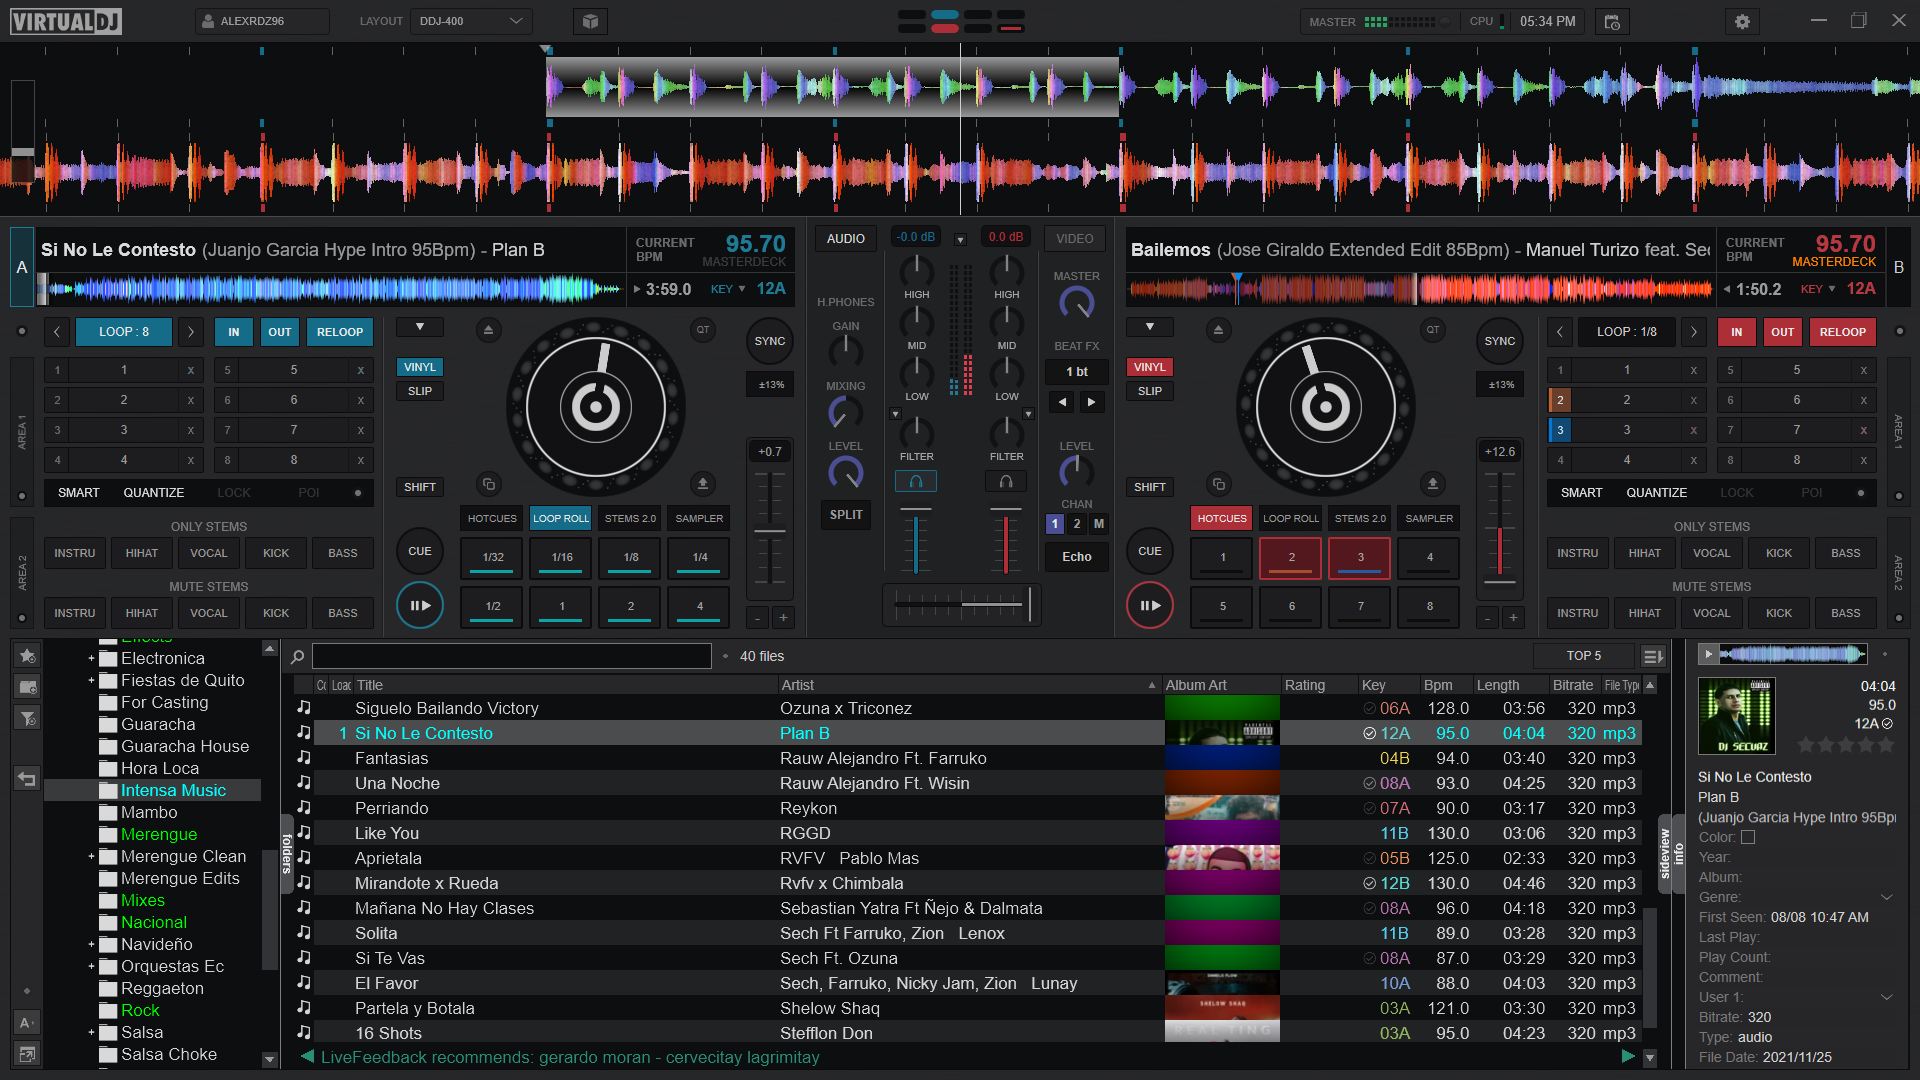Image resolution: width=1920 pixels, height=1080 pixels.
Task: Click left deck play/pause button
Action: (420, 605)
